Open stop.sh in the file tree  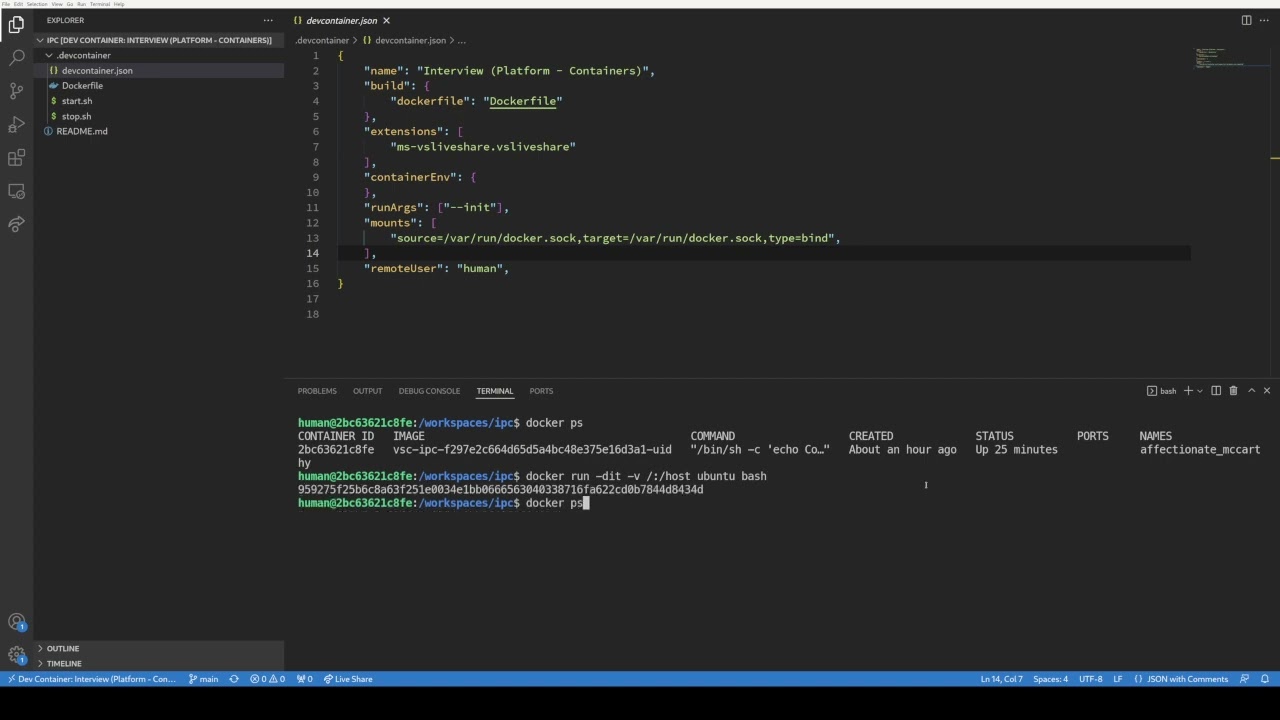(158, 116)
